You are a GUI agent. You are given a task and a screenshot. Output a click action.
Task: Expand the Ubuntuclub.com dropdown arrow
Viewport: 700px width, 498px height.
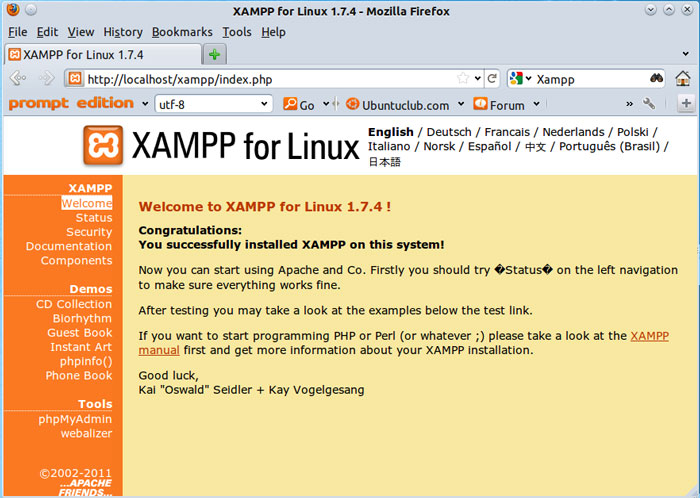point(461,104)
